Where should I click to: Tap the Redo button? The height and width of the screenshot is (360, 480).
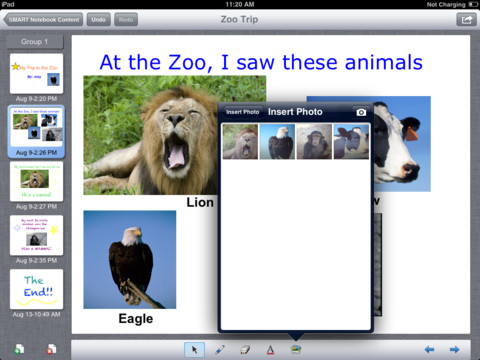coord(126,20)
